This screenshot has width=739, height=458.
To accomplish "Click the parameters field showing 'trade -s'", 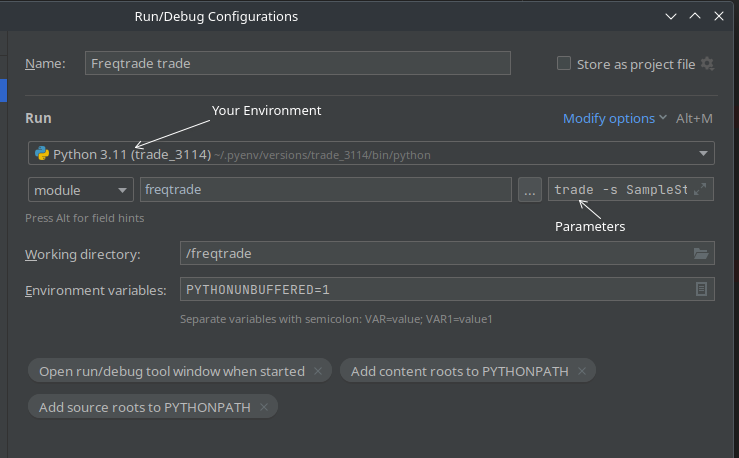I will pos(620,190).
